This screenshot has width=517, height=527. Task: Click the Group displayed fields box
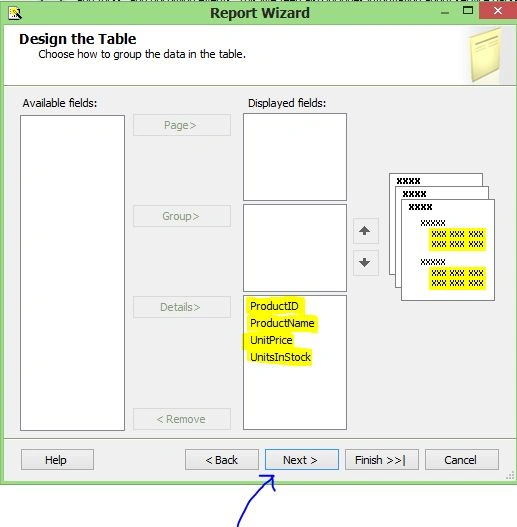tap(295, 248)
